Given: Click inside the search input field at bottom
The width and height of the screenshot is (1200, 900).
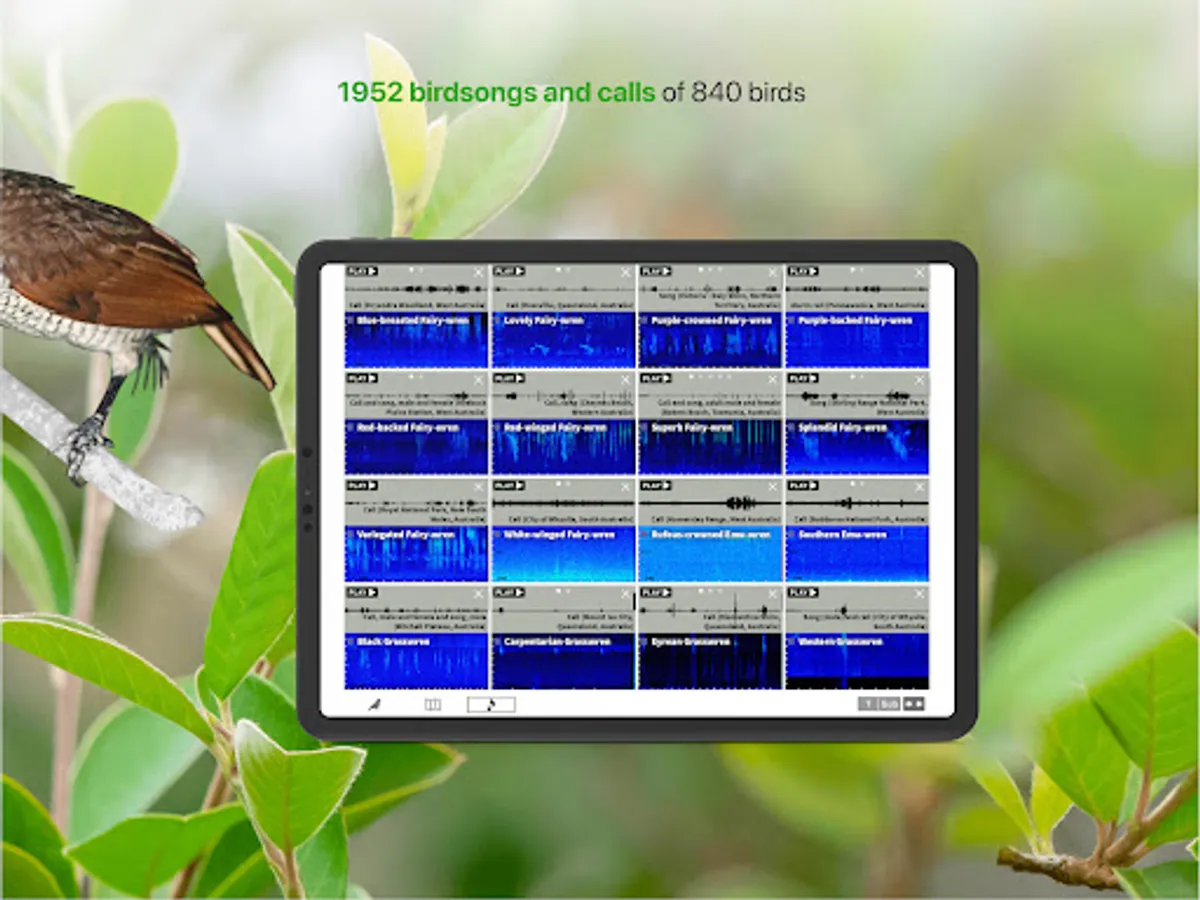Looking at the screenshot, I should [490, 706].
